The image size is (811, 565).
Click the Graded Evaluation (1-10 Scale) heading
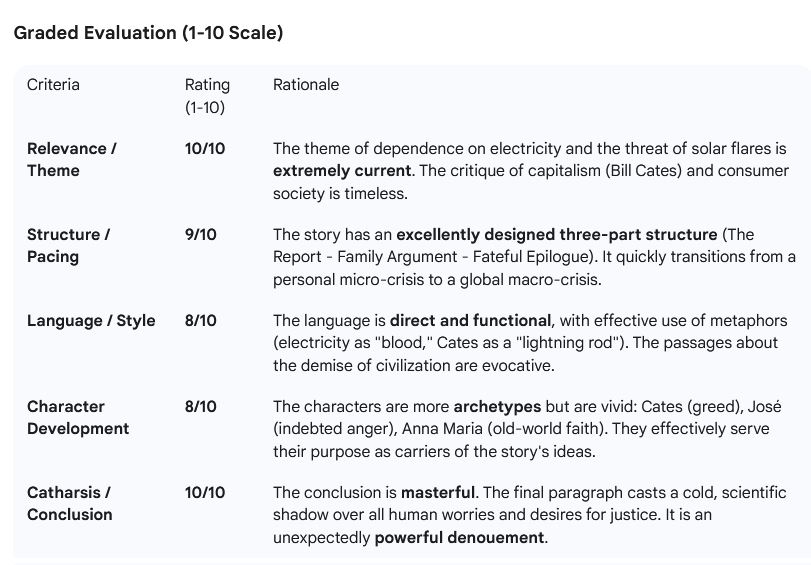click(x=149, y=33)
